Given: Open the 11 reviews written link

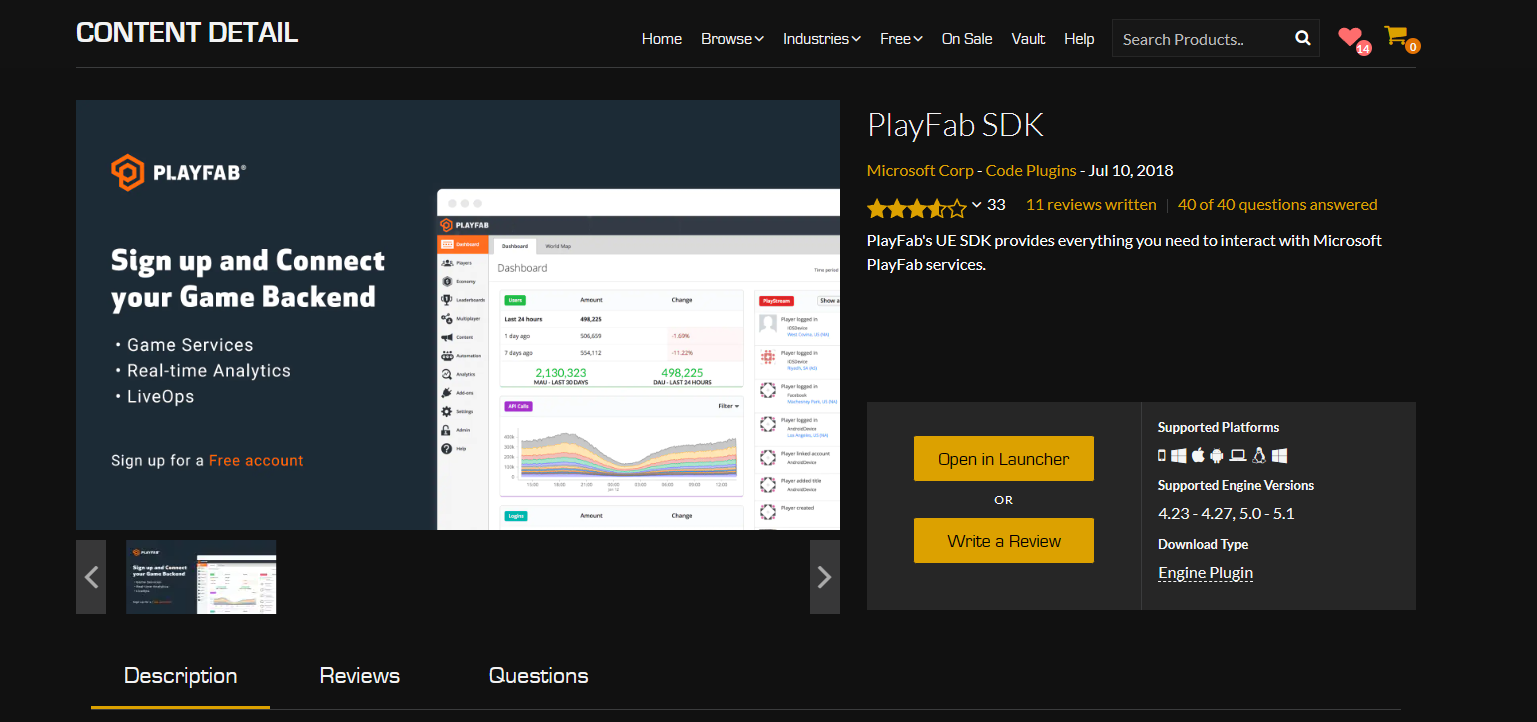Looking at the screenshot, I should (1091, 205).
